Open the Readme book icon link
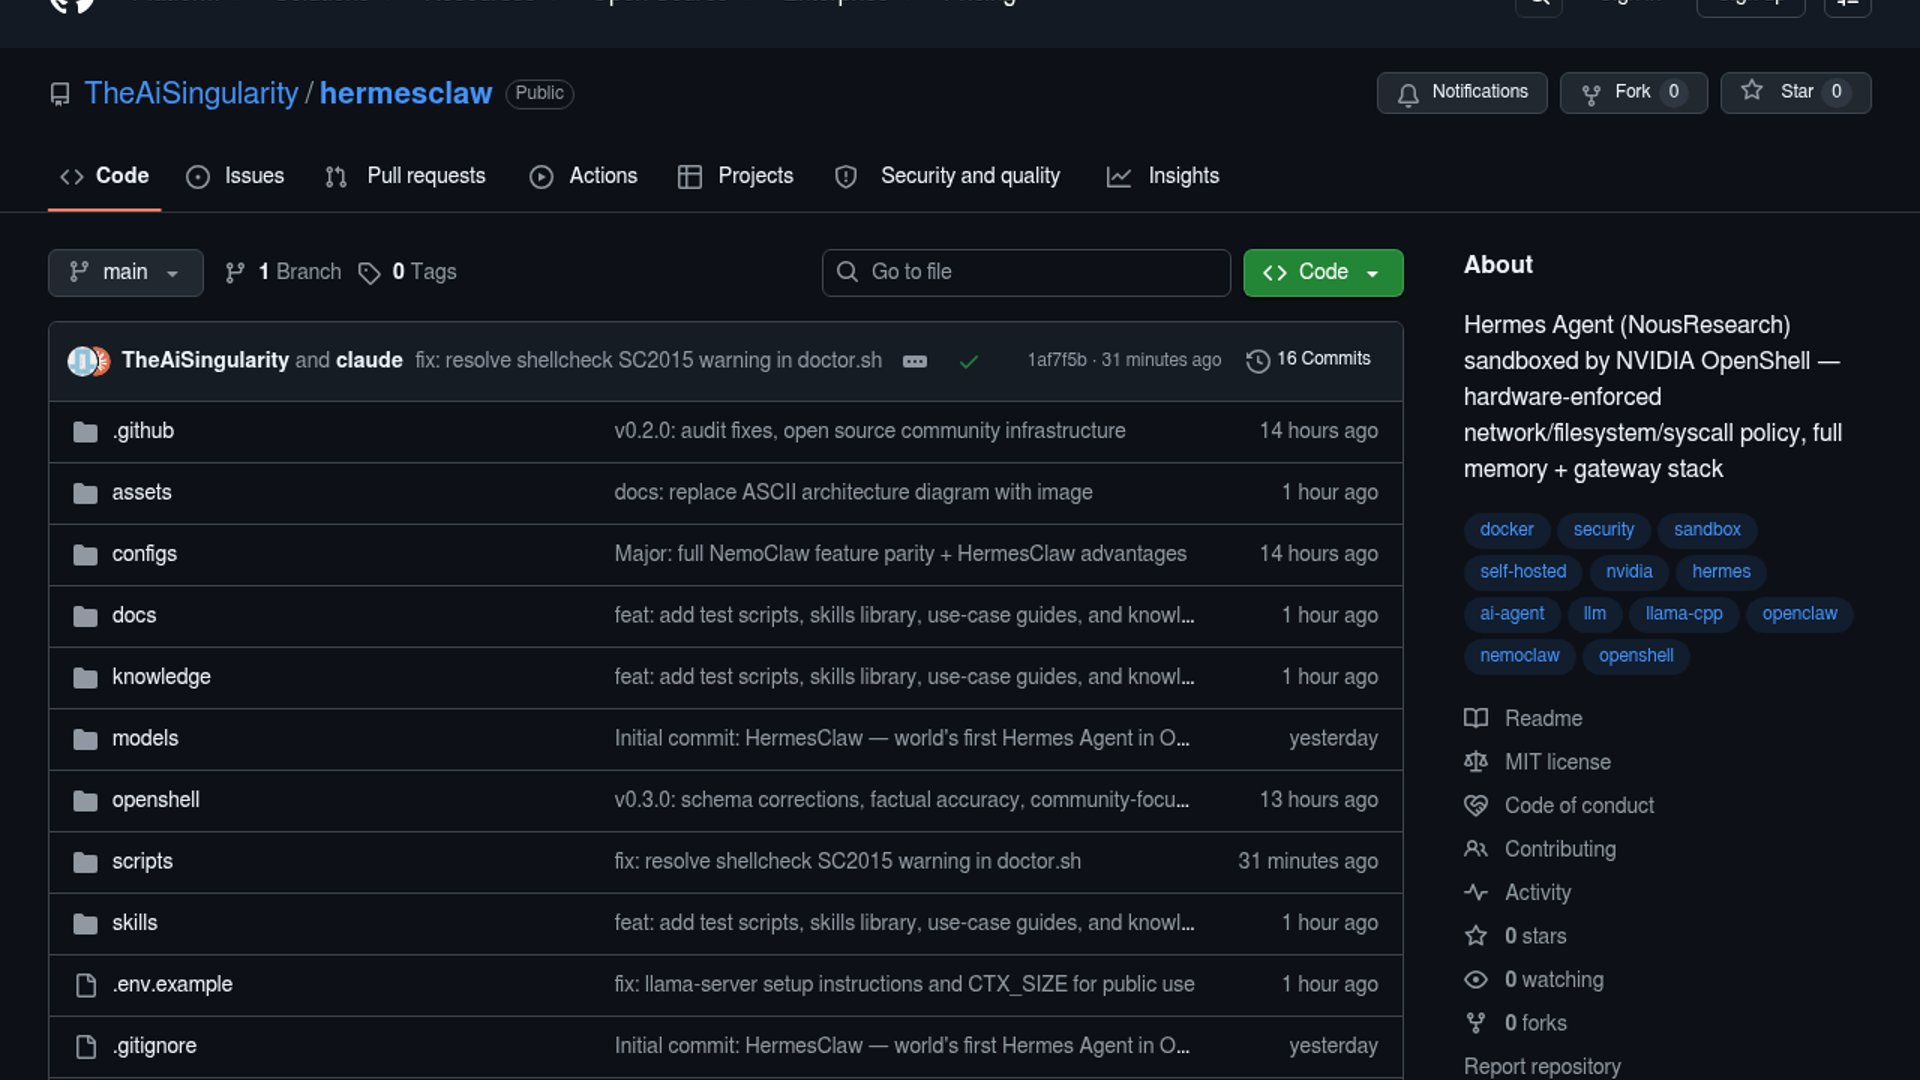The height and width of the screenshot is (1080, 1920). pyautogui.click(x=1476, y=718)
